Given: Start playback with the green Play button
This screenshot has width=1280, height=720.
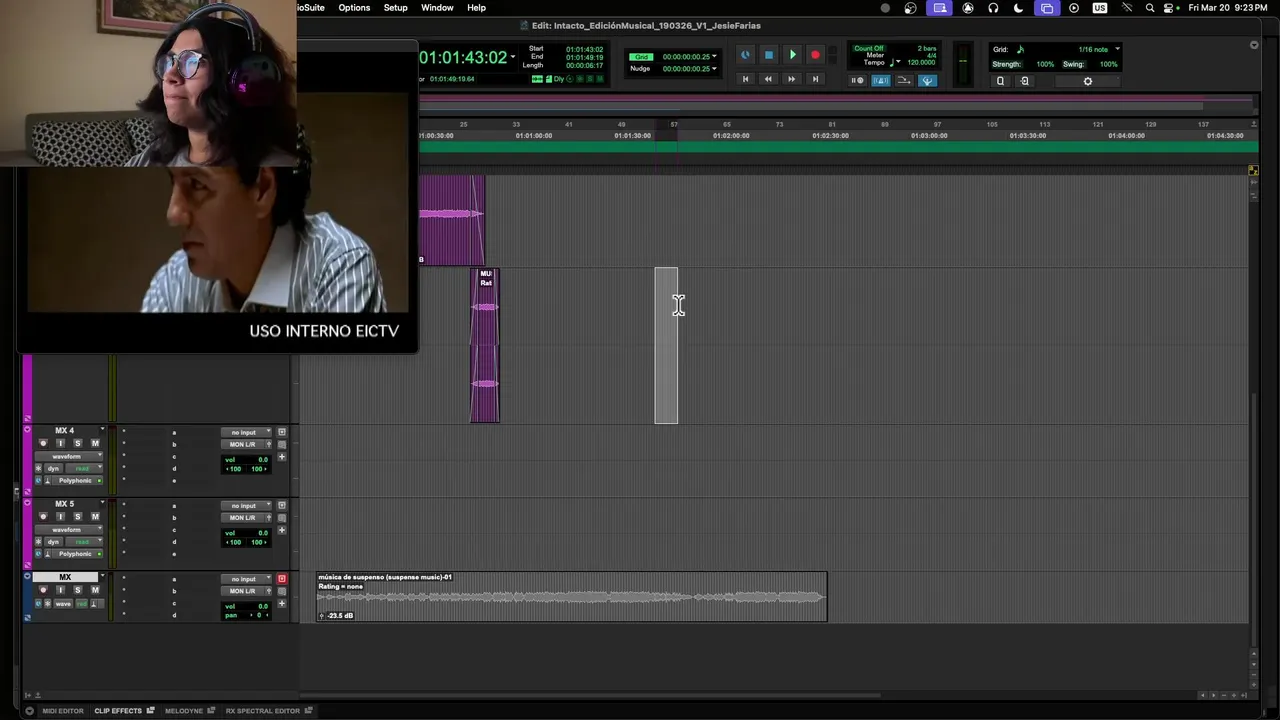Looking at the screenshot, I should click(x=792, y=55).
